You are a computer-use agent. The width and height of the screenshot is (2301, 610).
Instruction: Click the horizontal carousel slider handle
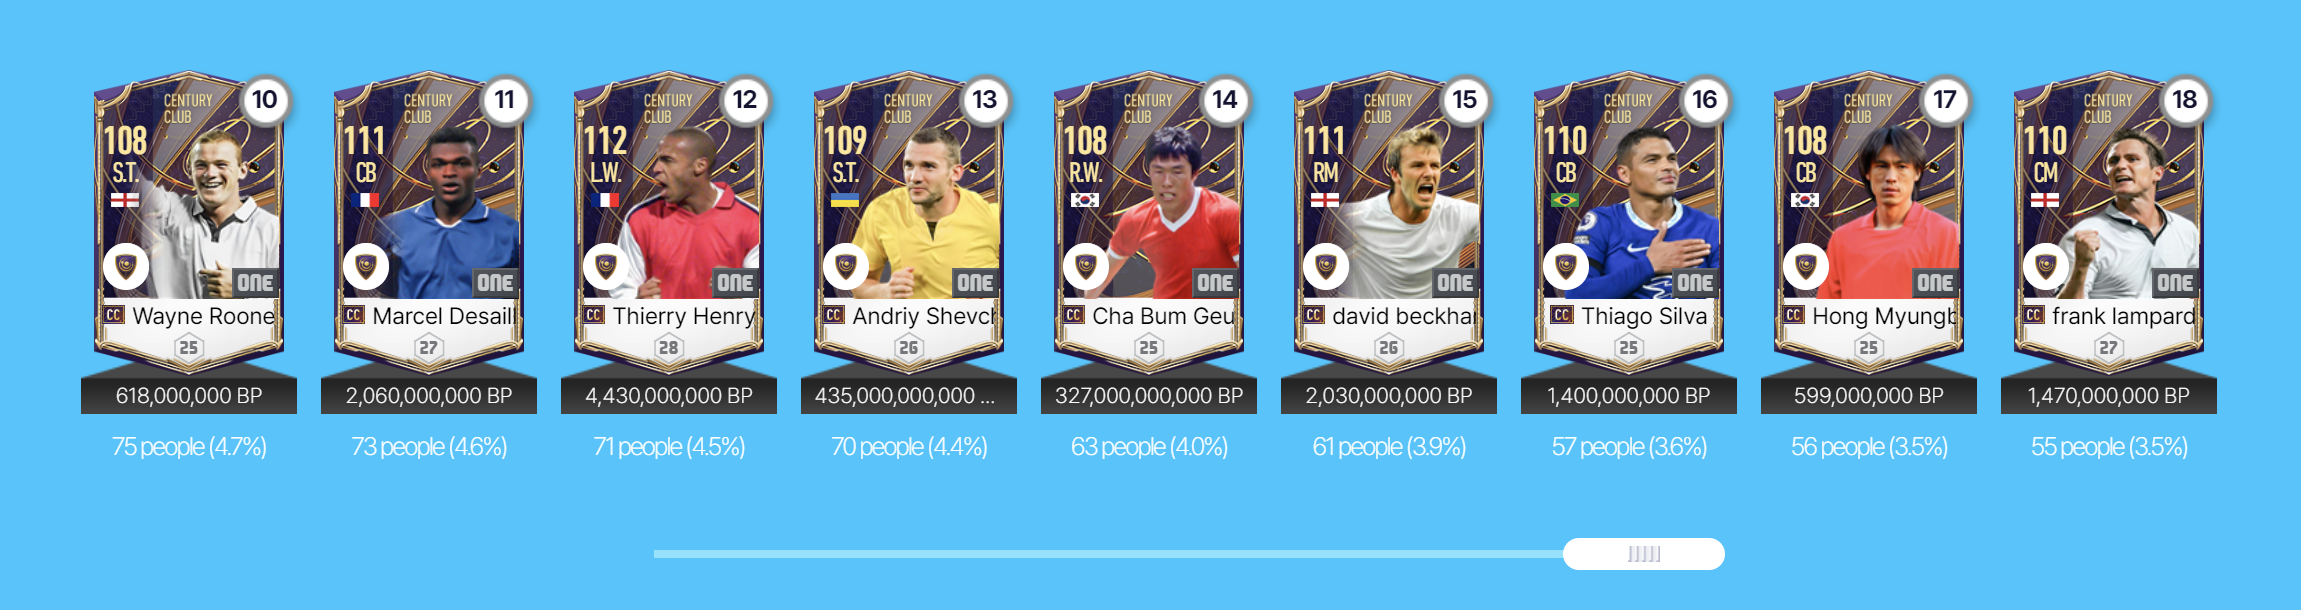tap(1644, 554)
